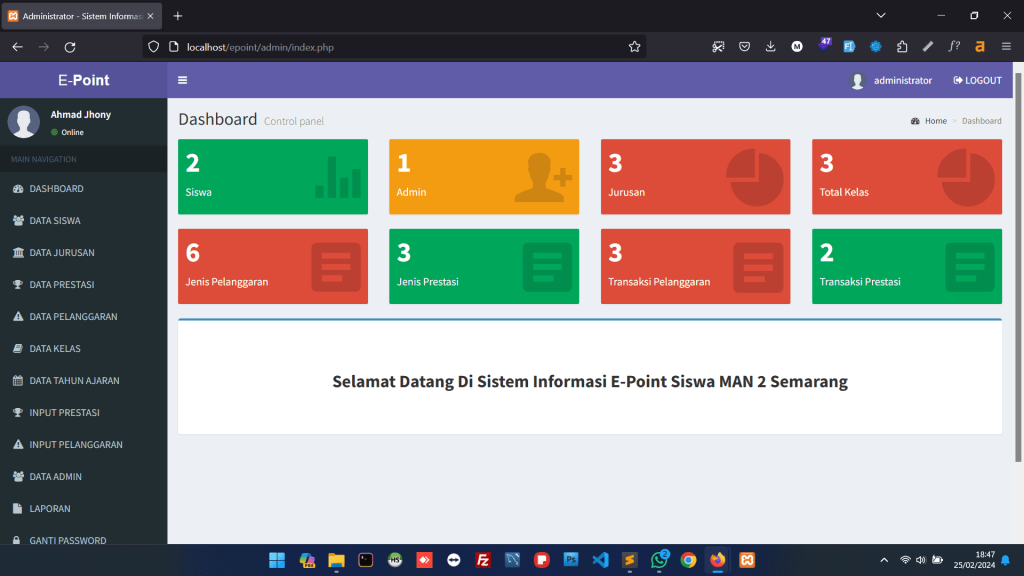Launch WhatsApp from the taskbar
The height and width of the screenshot is (576, 1024).
pyautogui.click(x=659, y=560)
